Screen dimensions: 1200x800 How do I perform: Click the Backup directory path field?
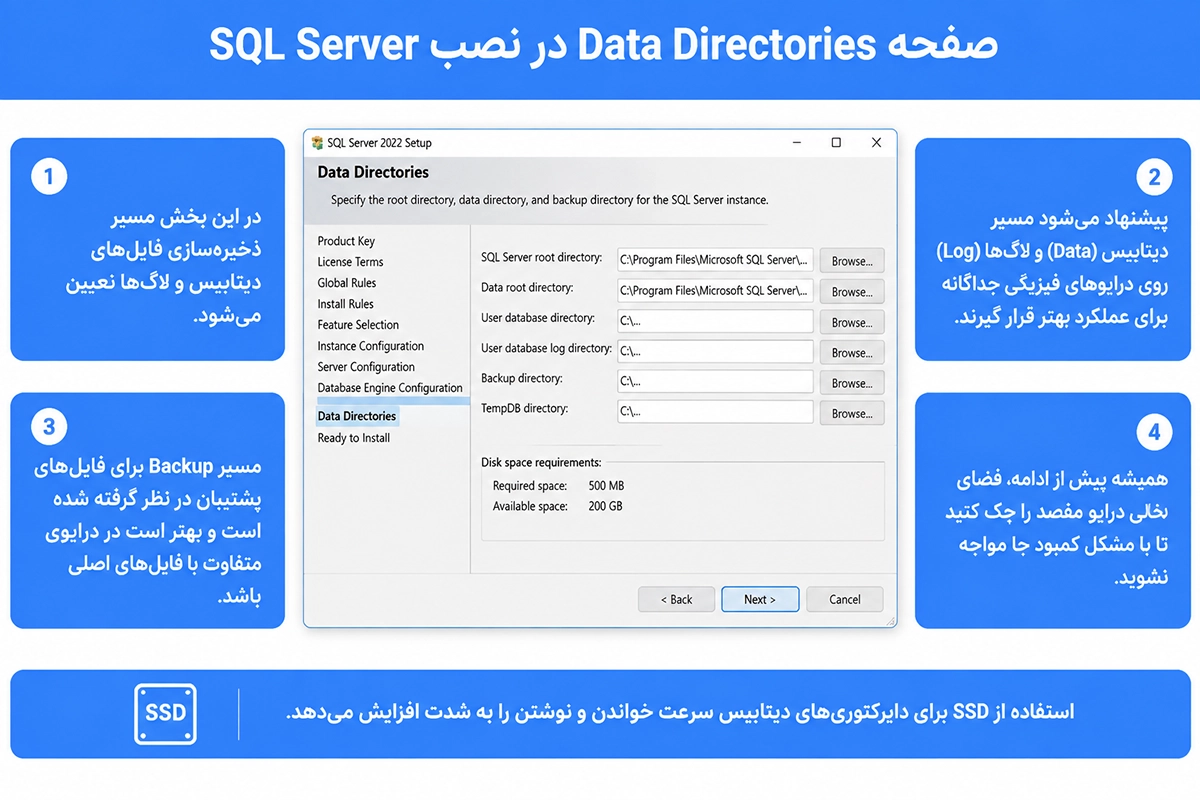[715, 382]
